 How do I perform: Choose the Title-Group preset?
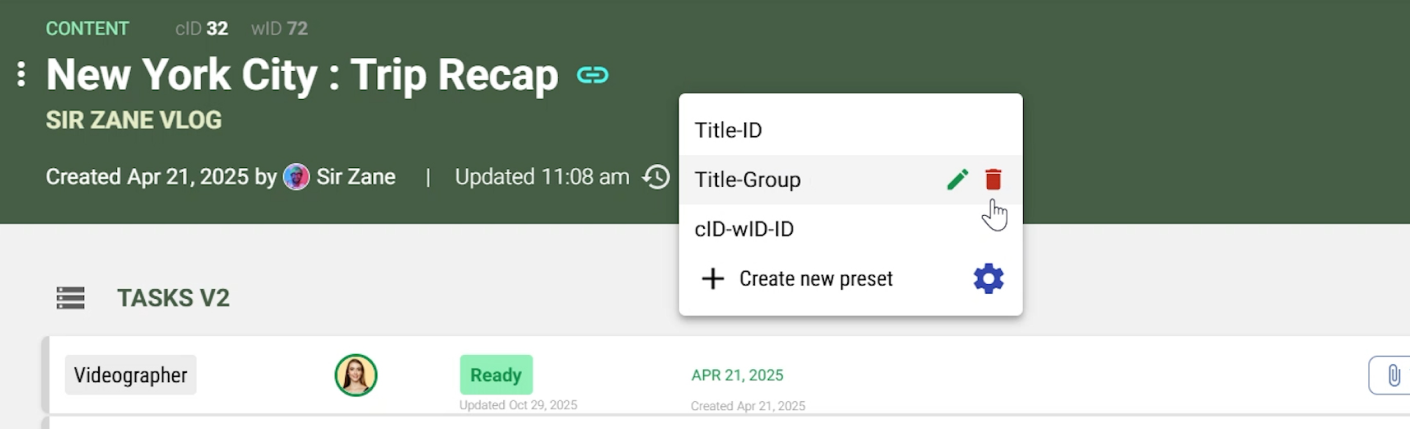click(x=748, y=180)
